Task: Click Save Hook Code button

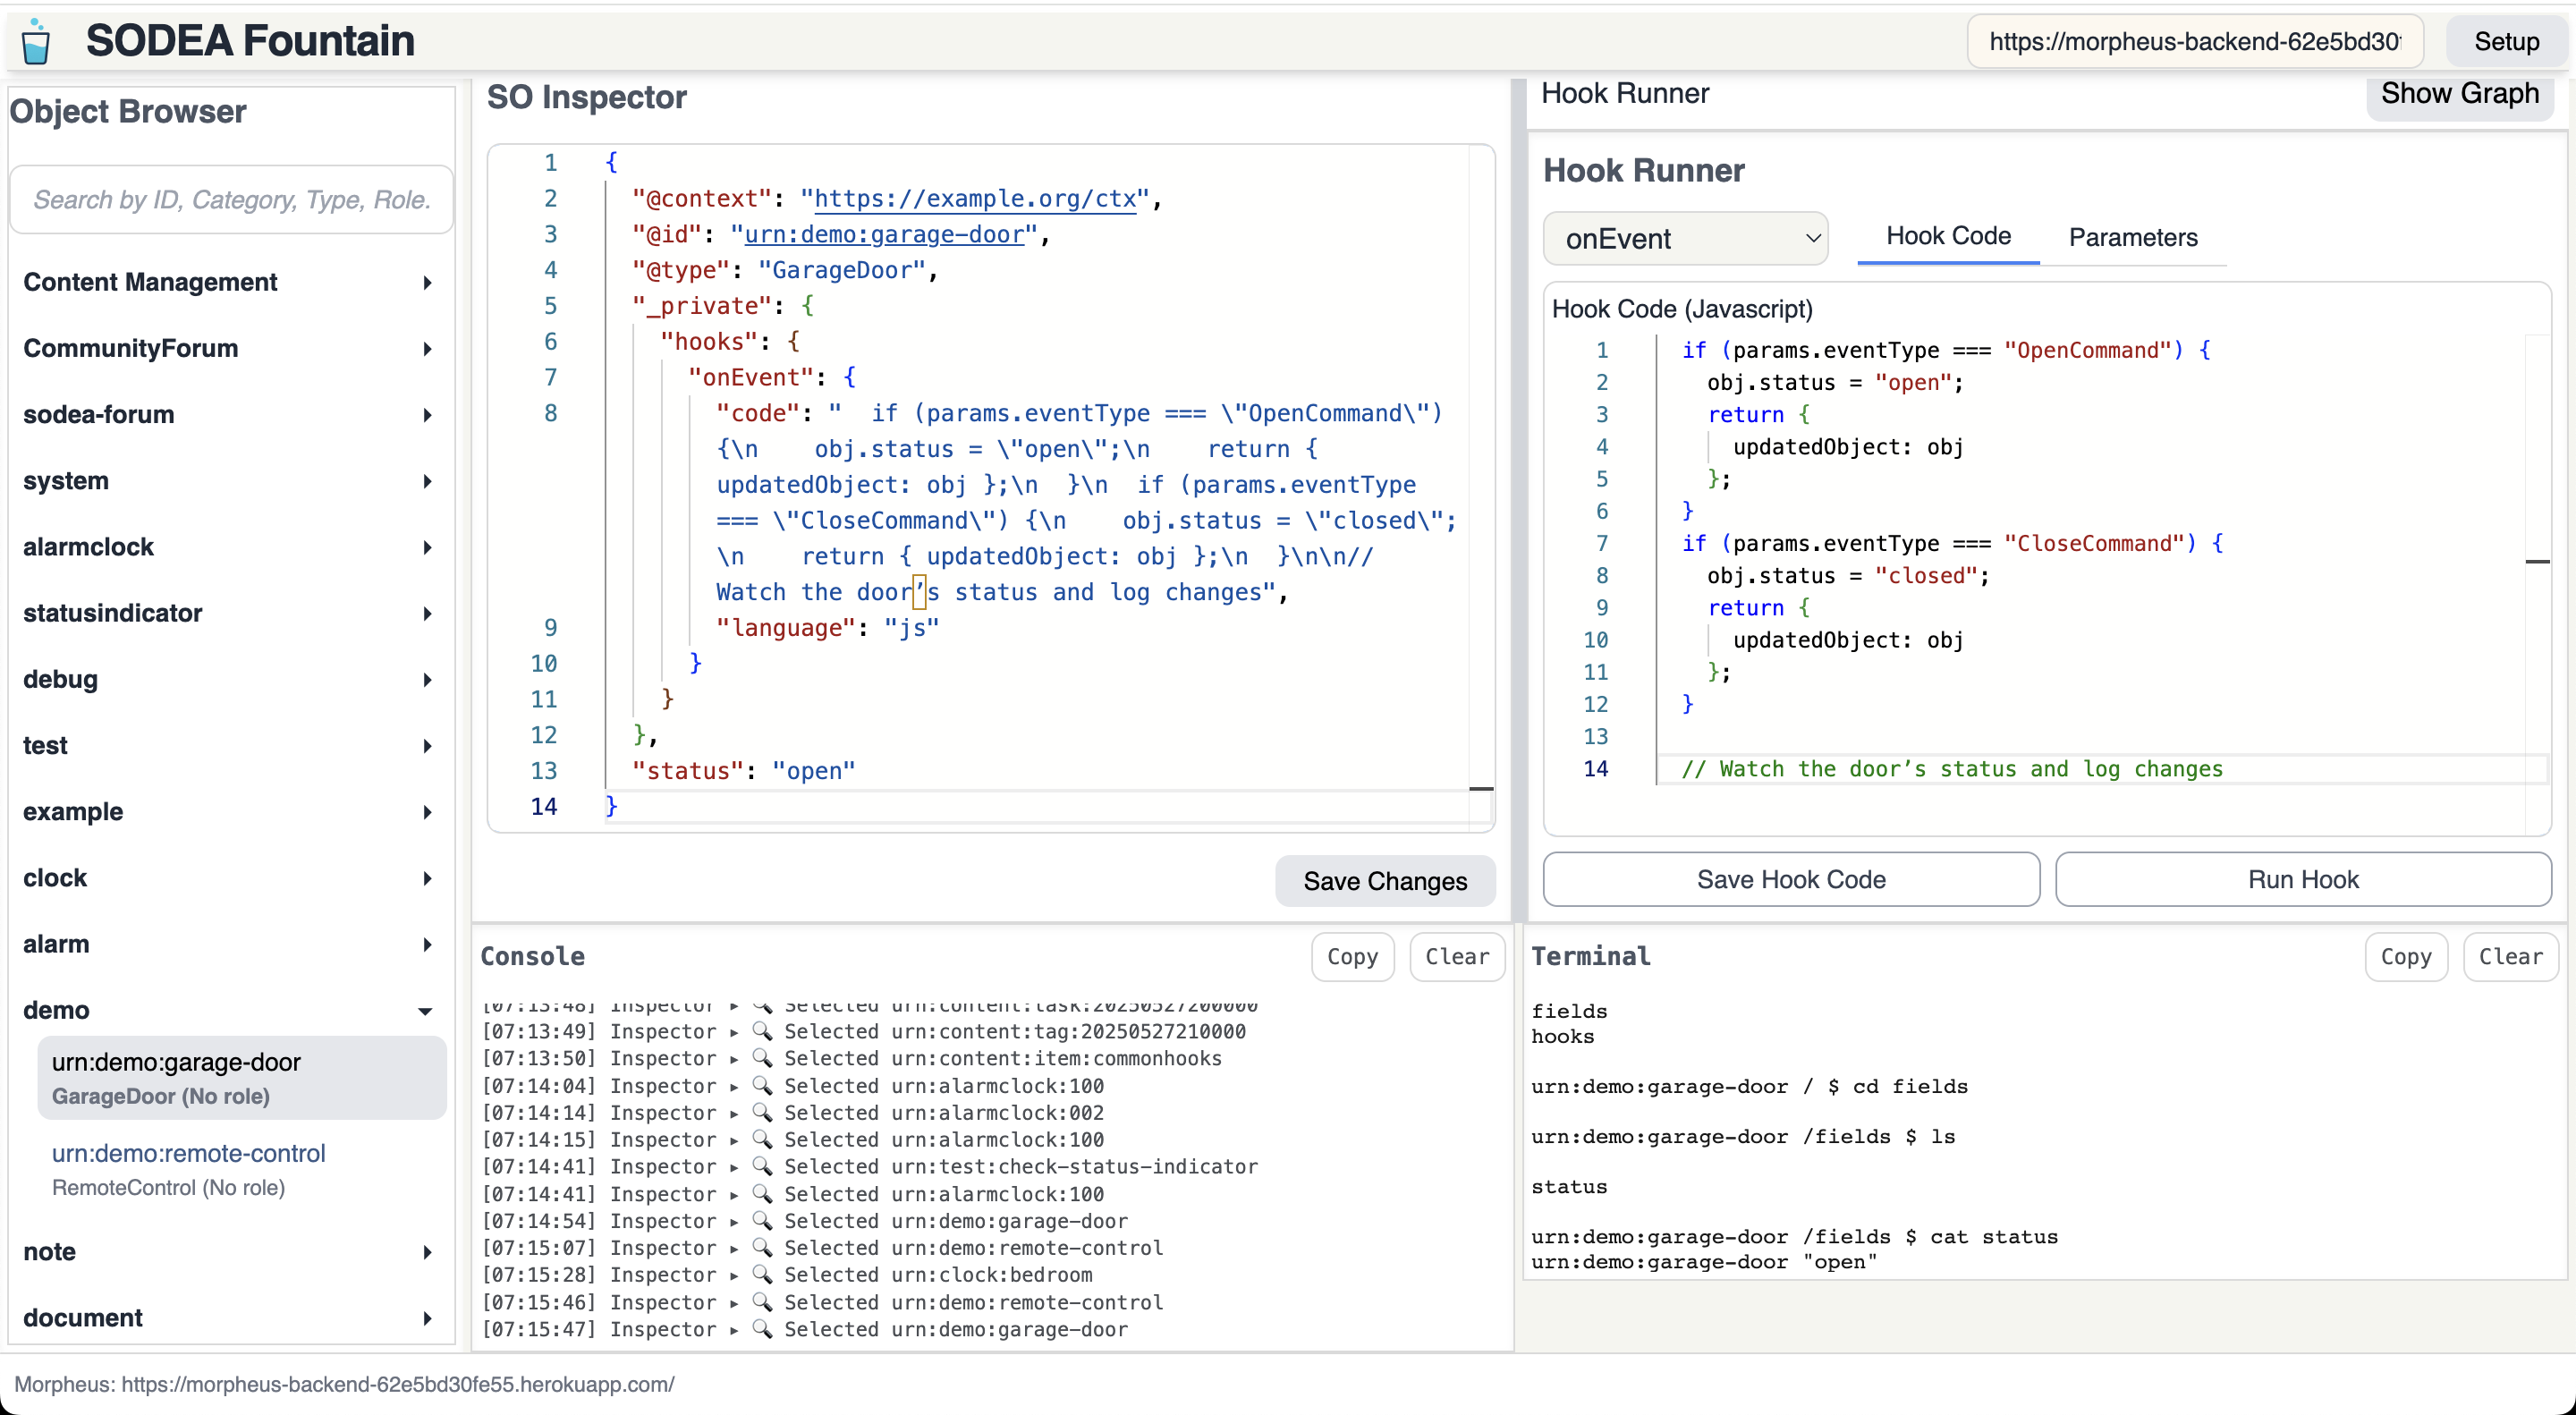Action: pos(1791,879)
